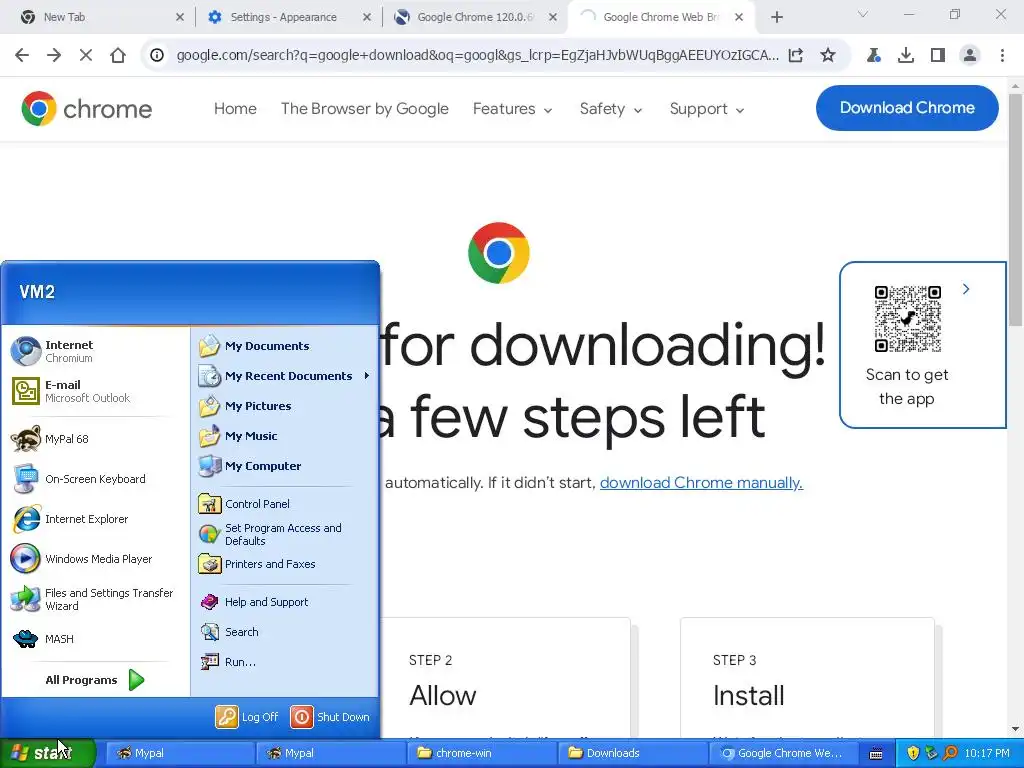Stop loading the page

pos(86,56)
